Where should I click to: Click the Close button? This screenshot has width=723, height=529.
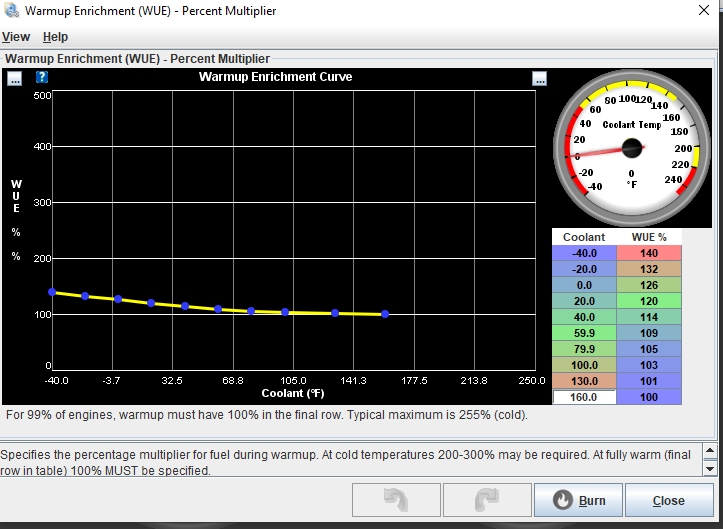(668, 500)
